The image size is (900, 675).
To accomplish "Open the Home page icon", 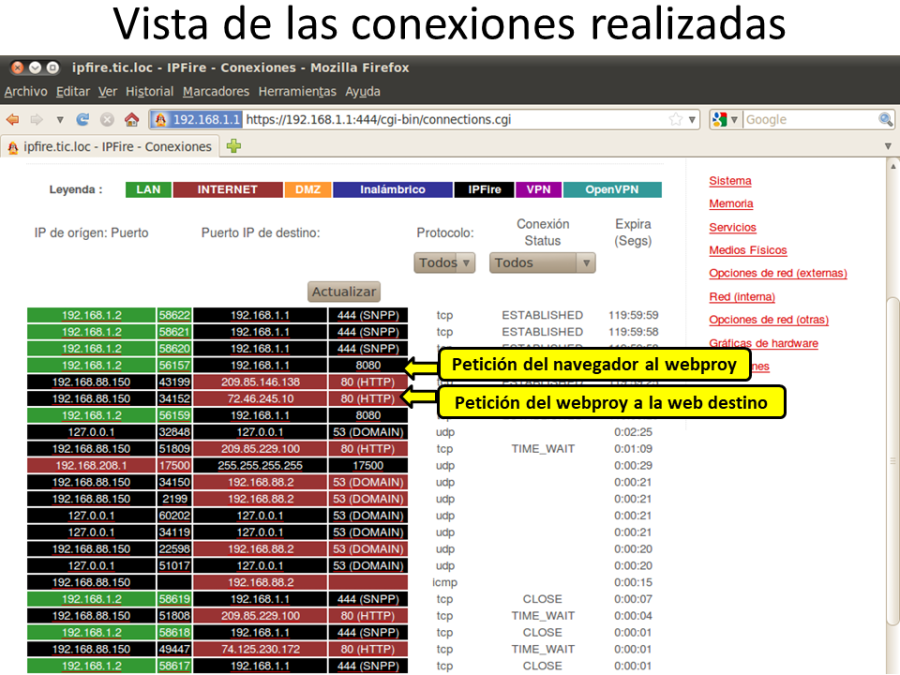I will (131, 118).
